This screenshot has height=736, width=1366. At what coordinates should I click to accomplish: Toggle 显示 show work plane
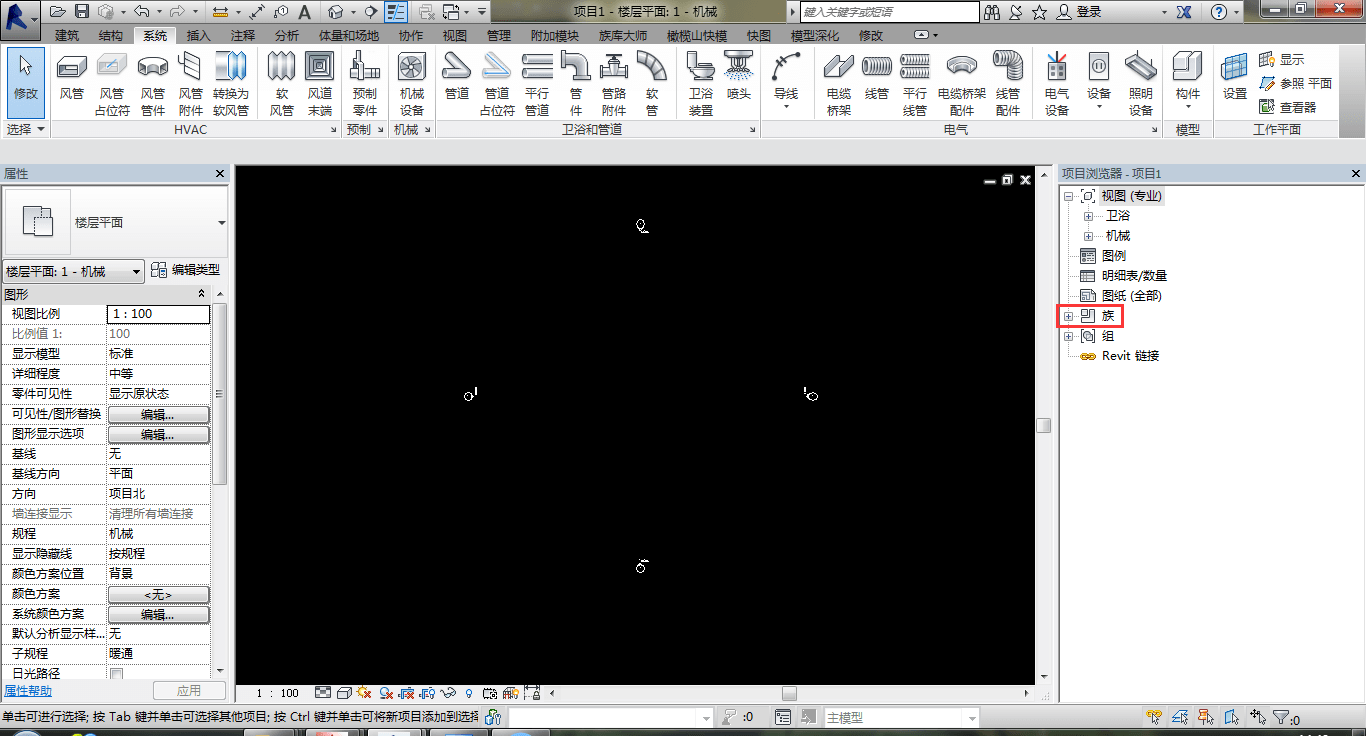tap(1281, 60)
